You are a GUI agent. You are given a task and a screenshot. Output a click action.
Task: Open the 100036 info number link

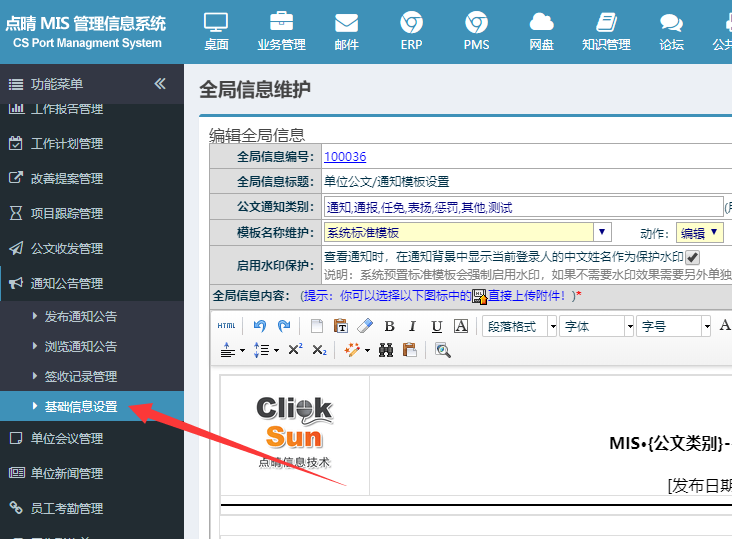345,156
